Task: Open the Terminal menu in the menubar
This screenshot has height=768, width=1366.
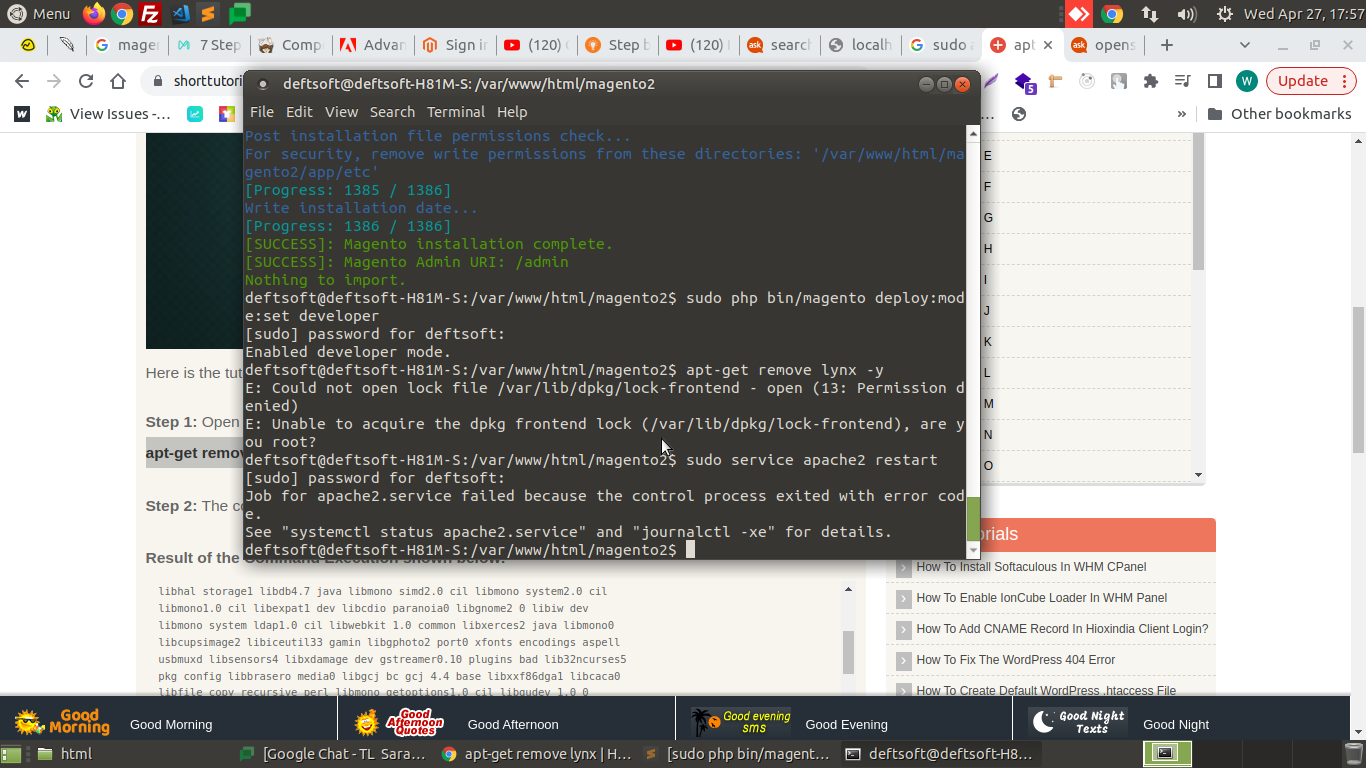Action: [455, 112]
